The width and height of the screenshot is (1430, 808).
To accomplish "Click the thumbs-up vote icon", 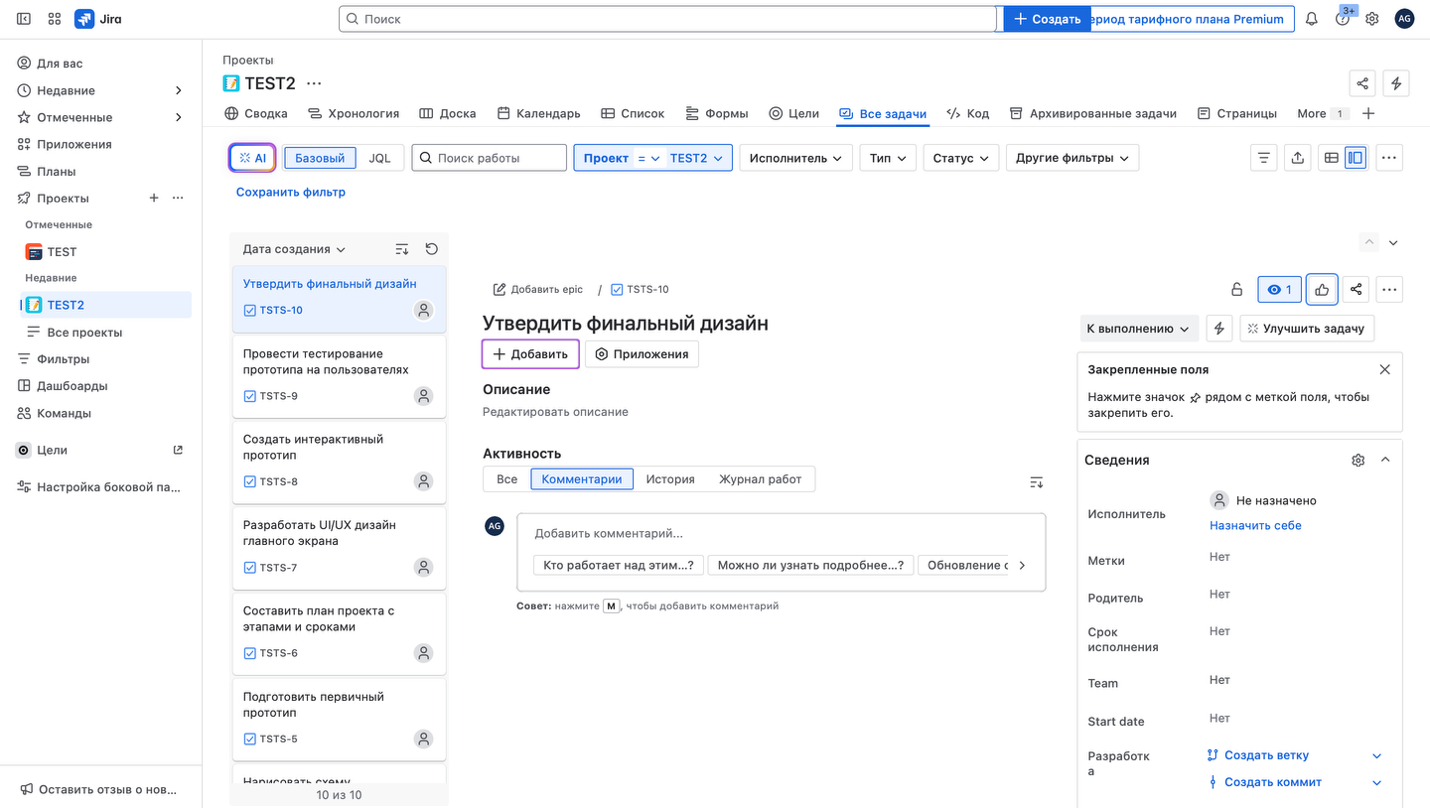I will (x=1322, y=290).
